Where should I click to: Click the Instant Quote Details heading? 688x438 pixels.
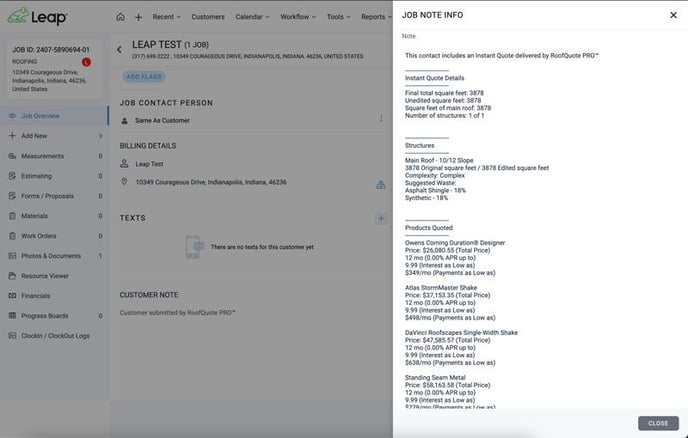[434, 78]
